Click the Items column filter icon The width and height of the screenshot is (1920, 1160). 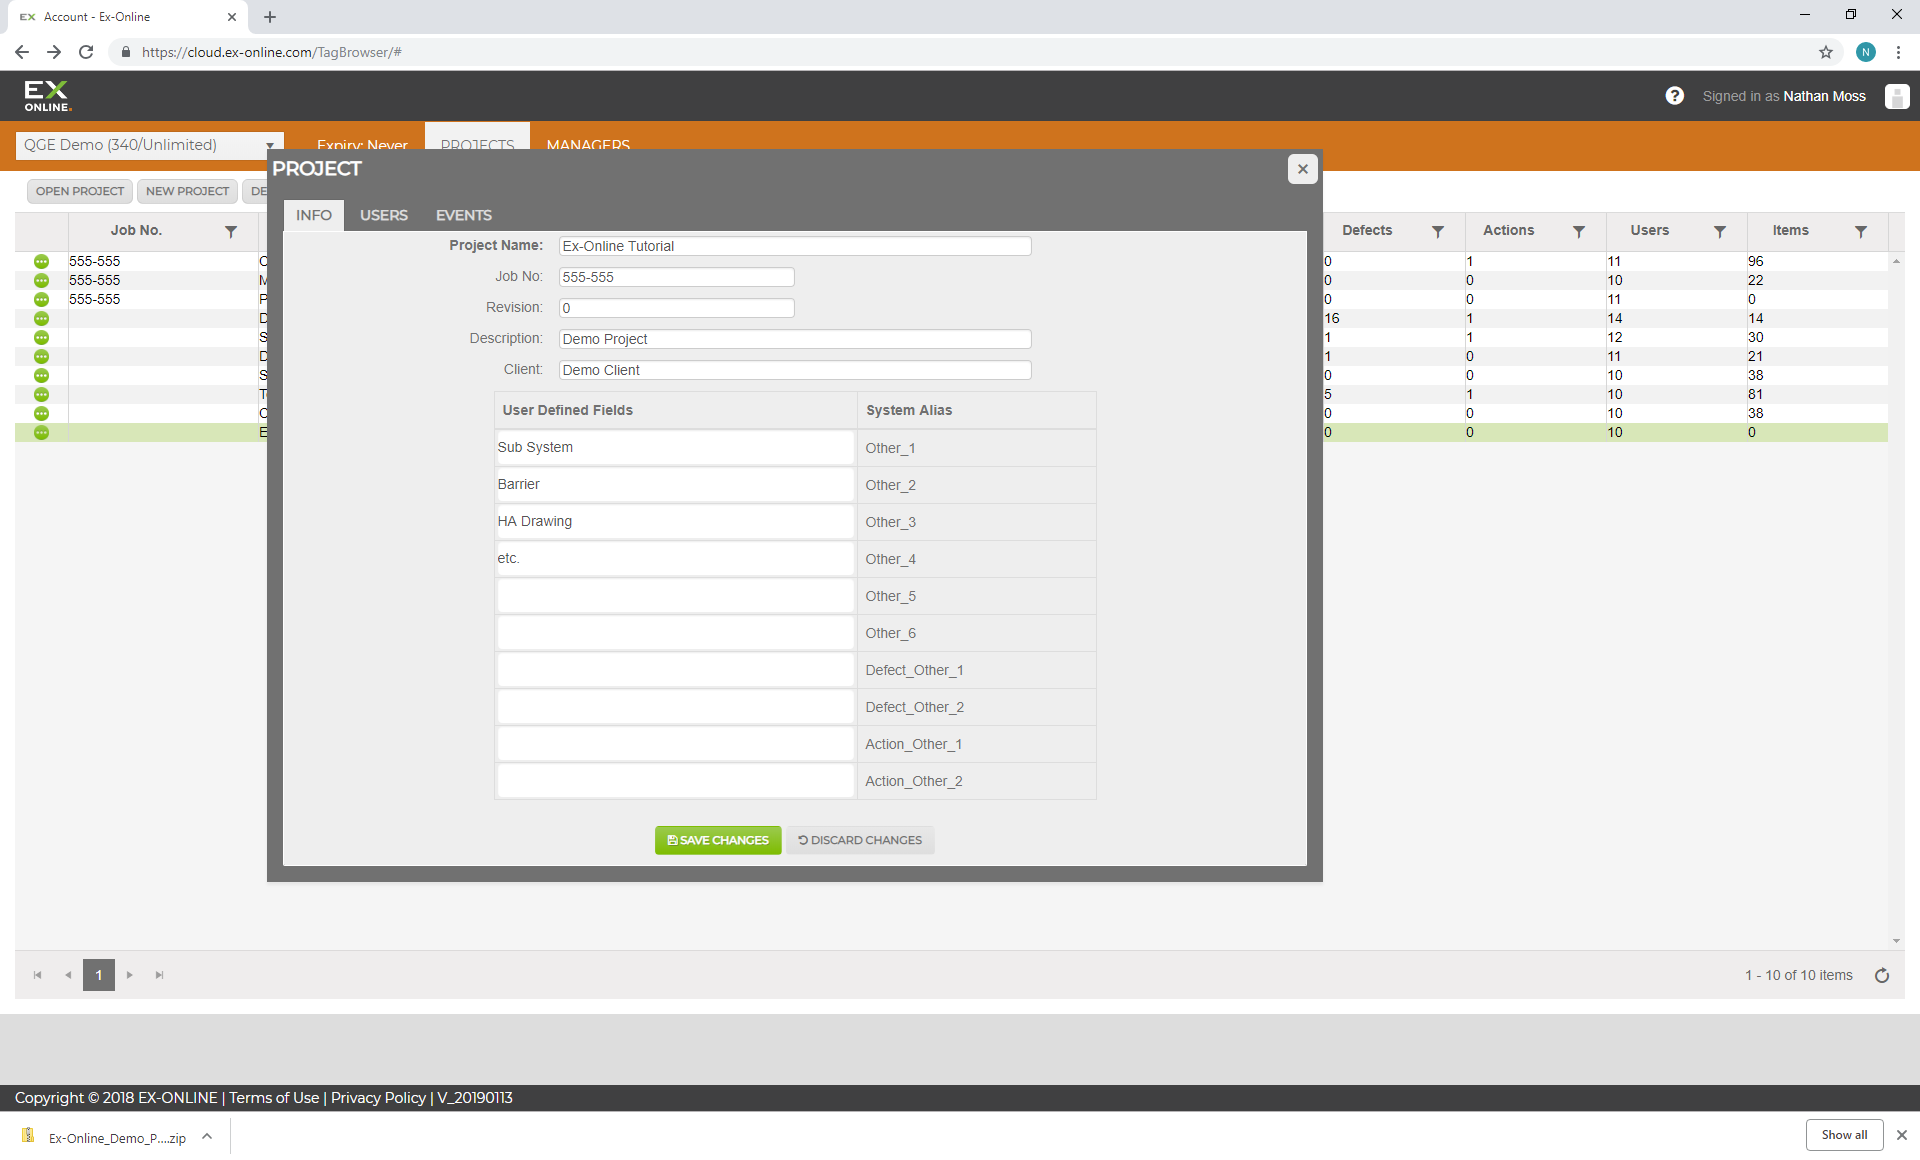[x=1860, y=231]
